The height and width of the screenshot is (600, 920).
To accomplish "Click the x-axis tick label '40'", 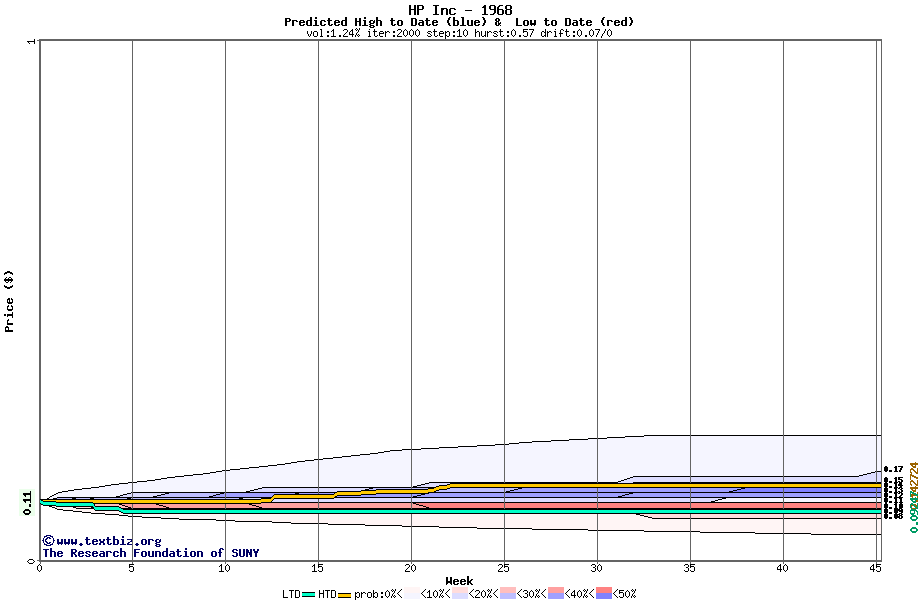I will 783,568.
